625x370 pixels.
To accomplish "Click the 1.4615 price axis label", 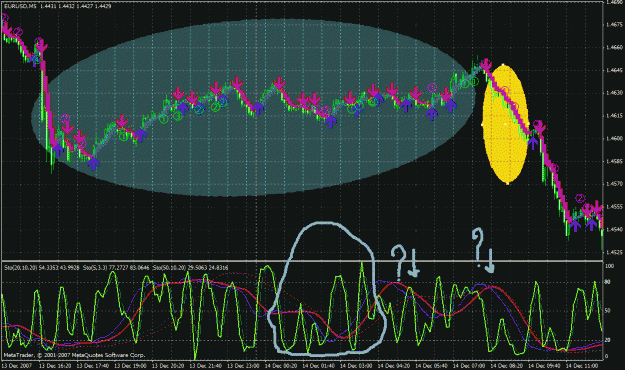I will pos(614,116).
